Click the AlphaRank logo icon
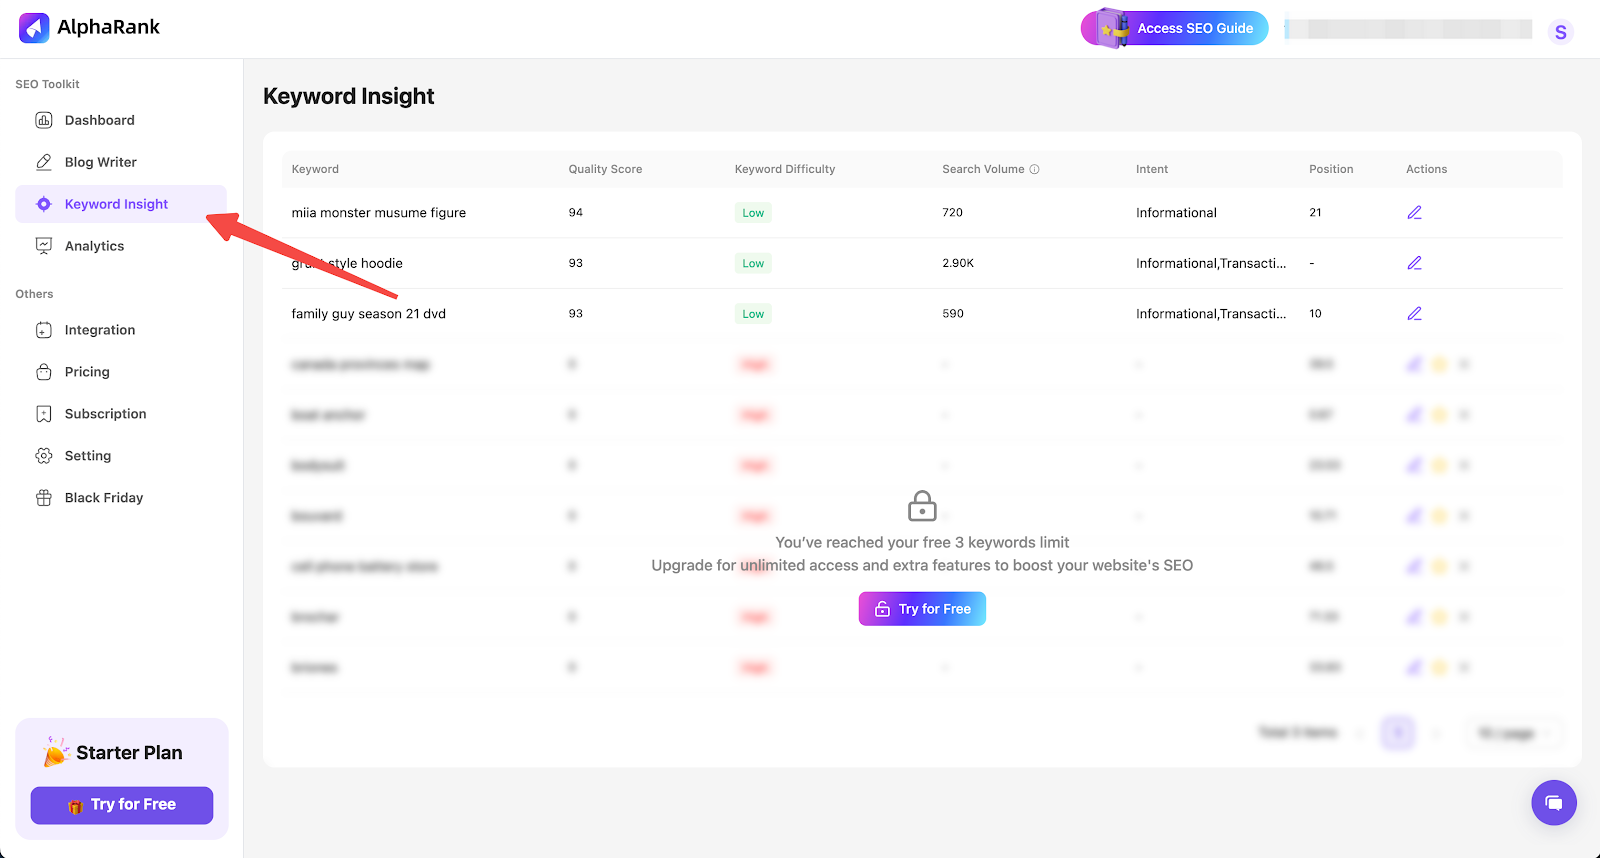The width and height of the screenshot is (1600, 858). tap(34, 28)
